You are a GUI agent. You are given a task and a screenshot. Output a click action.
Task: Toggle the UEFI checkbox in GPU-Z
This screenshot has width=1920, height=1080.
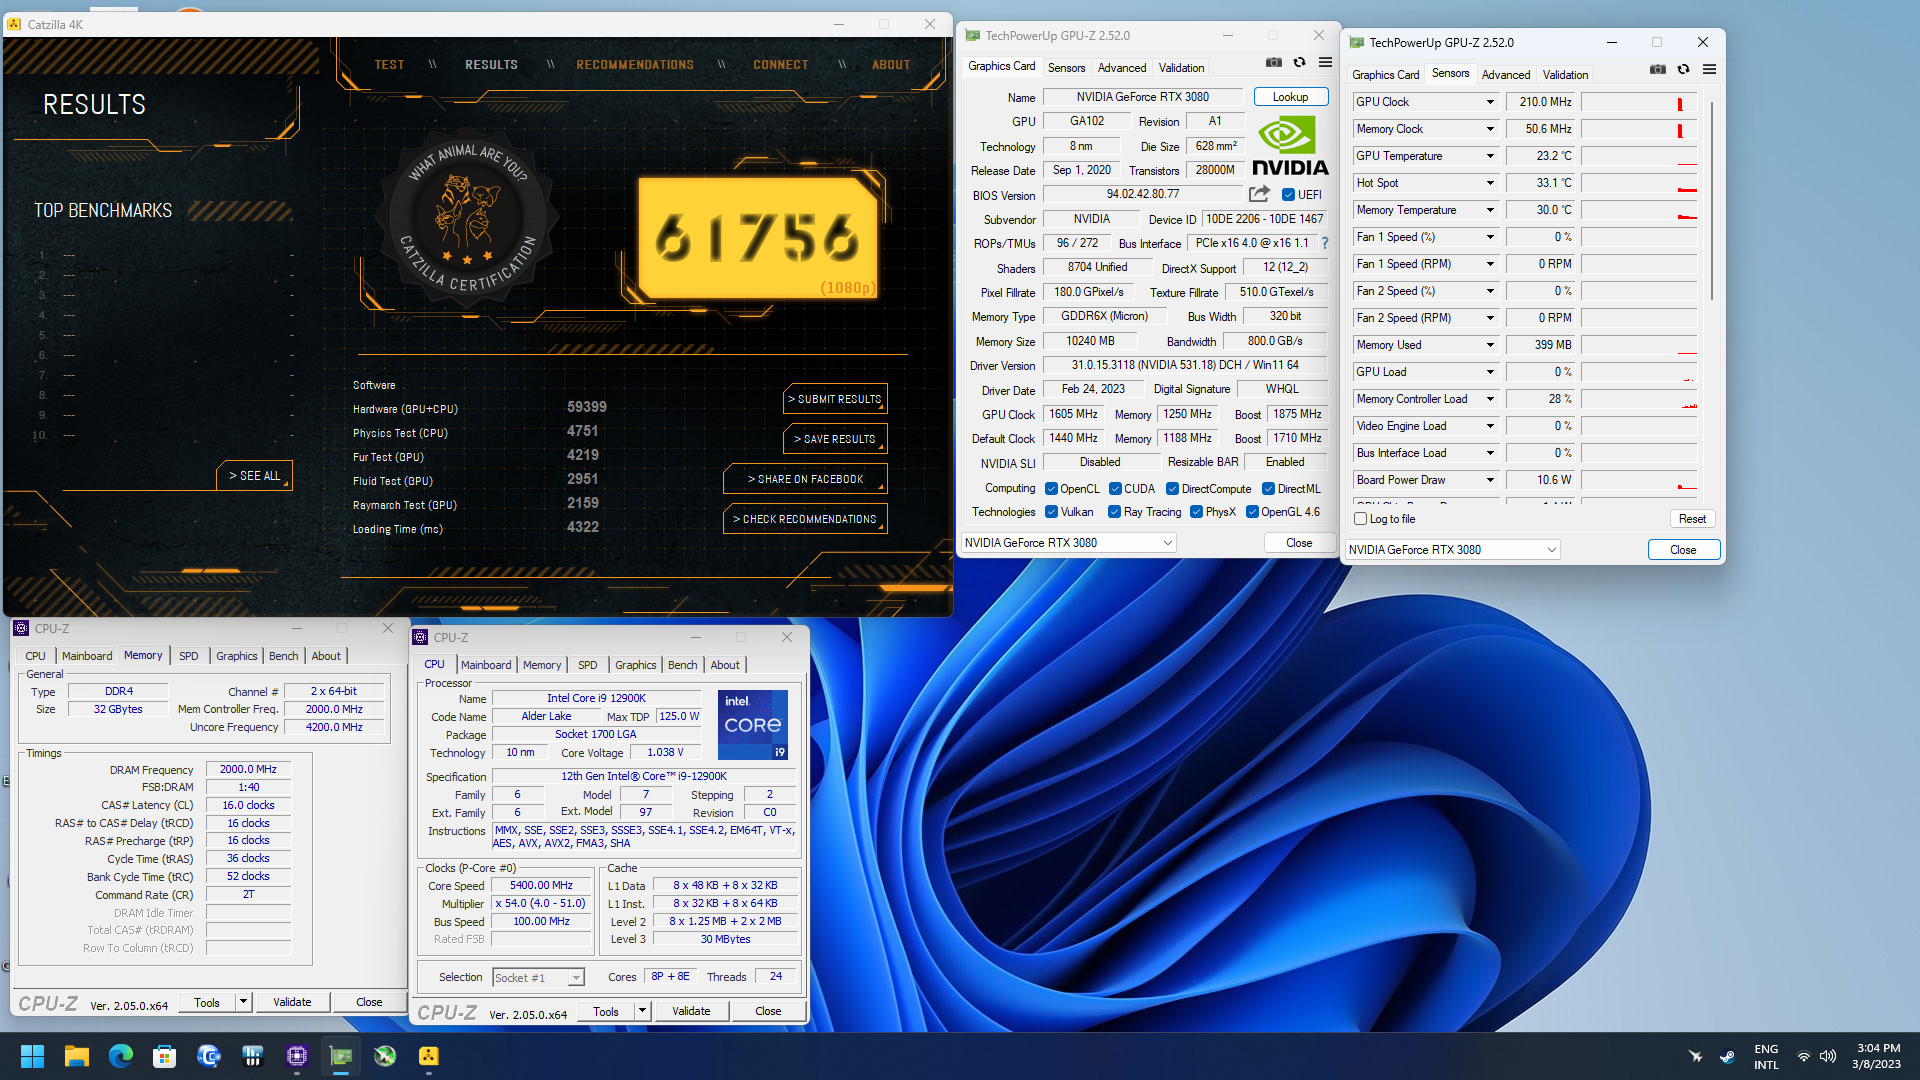[1288, 195]
